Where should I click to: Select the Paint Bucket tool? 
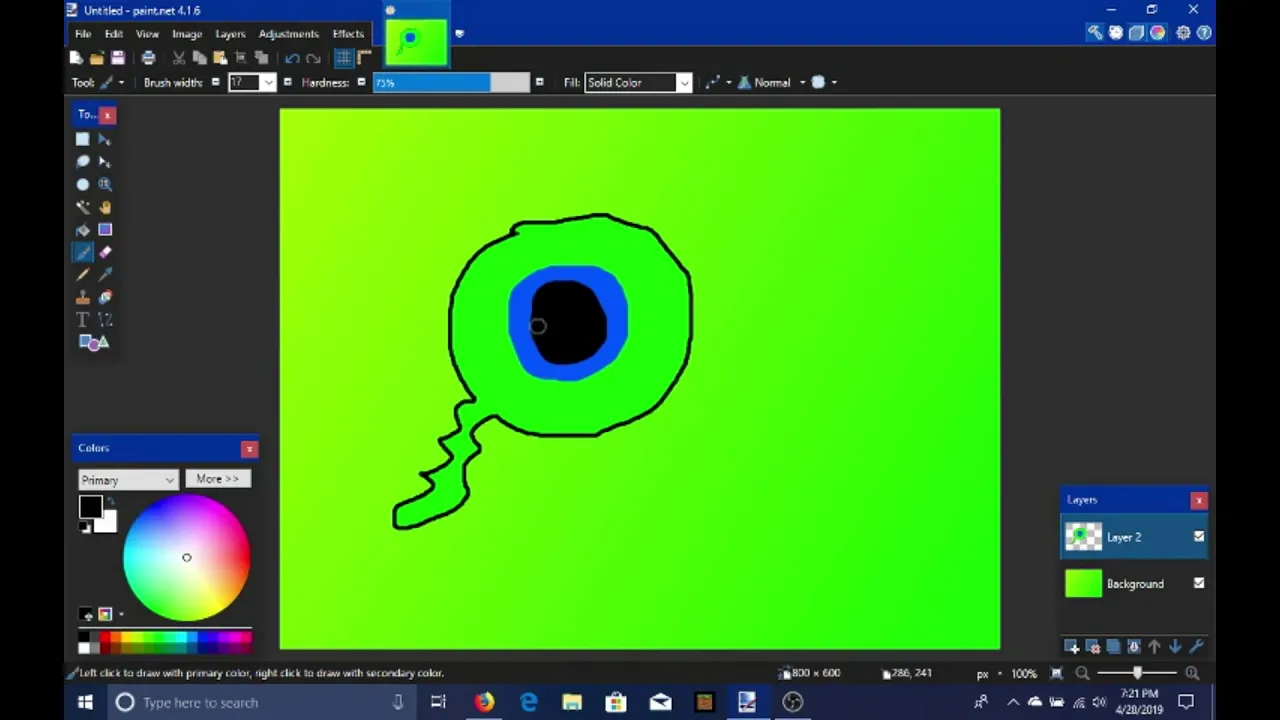tap(83, 230)
